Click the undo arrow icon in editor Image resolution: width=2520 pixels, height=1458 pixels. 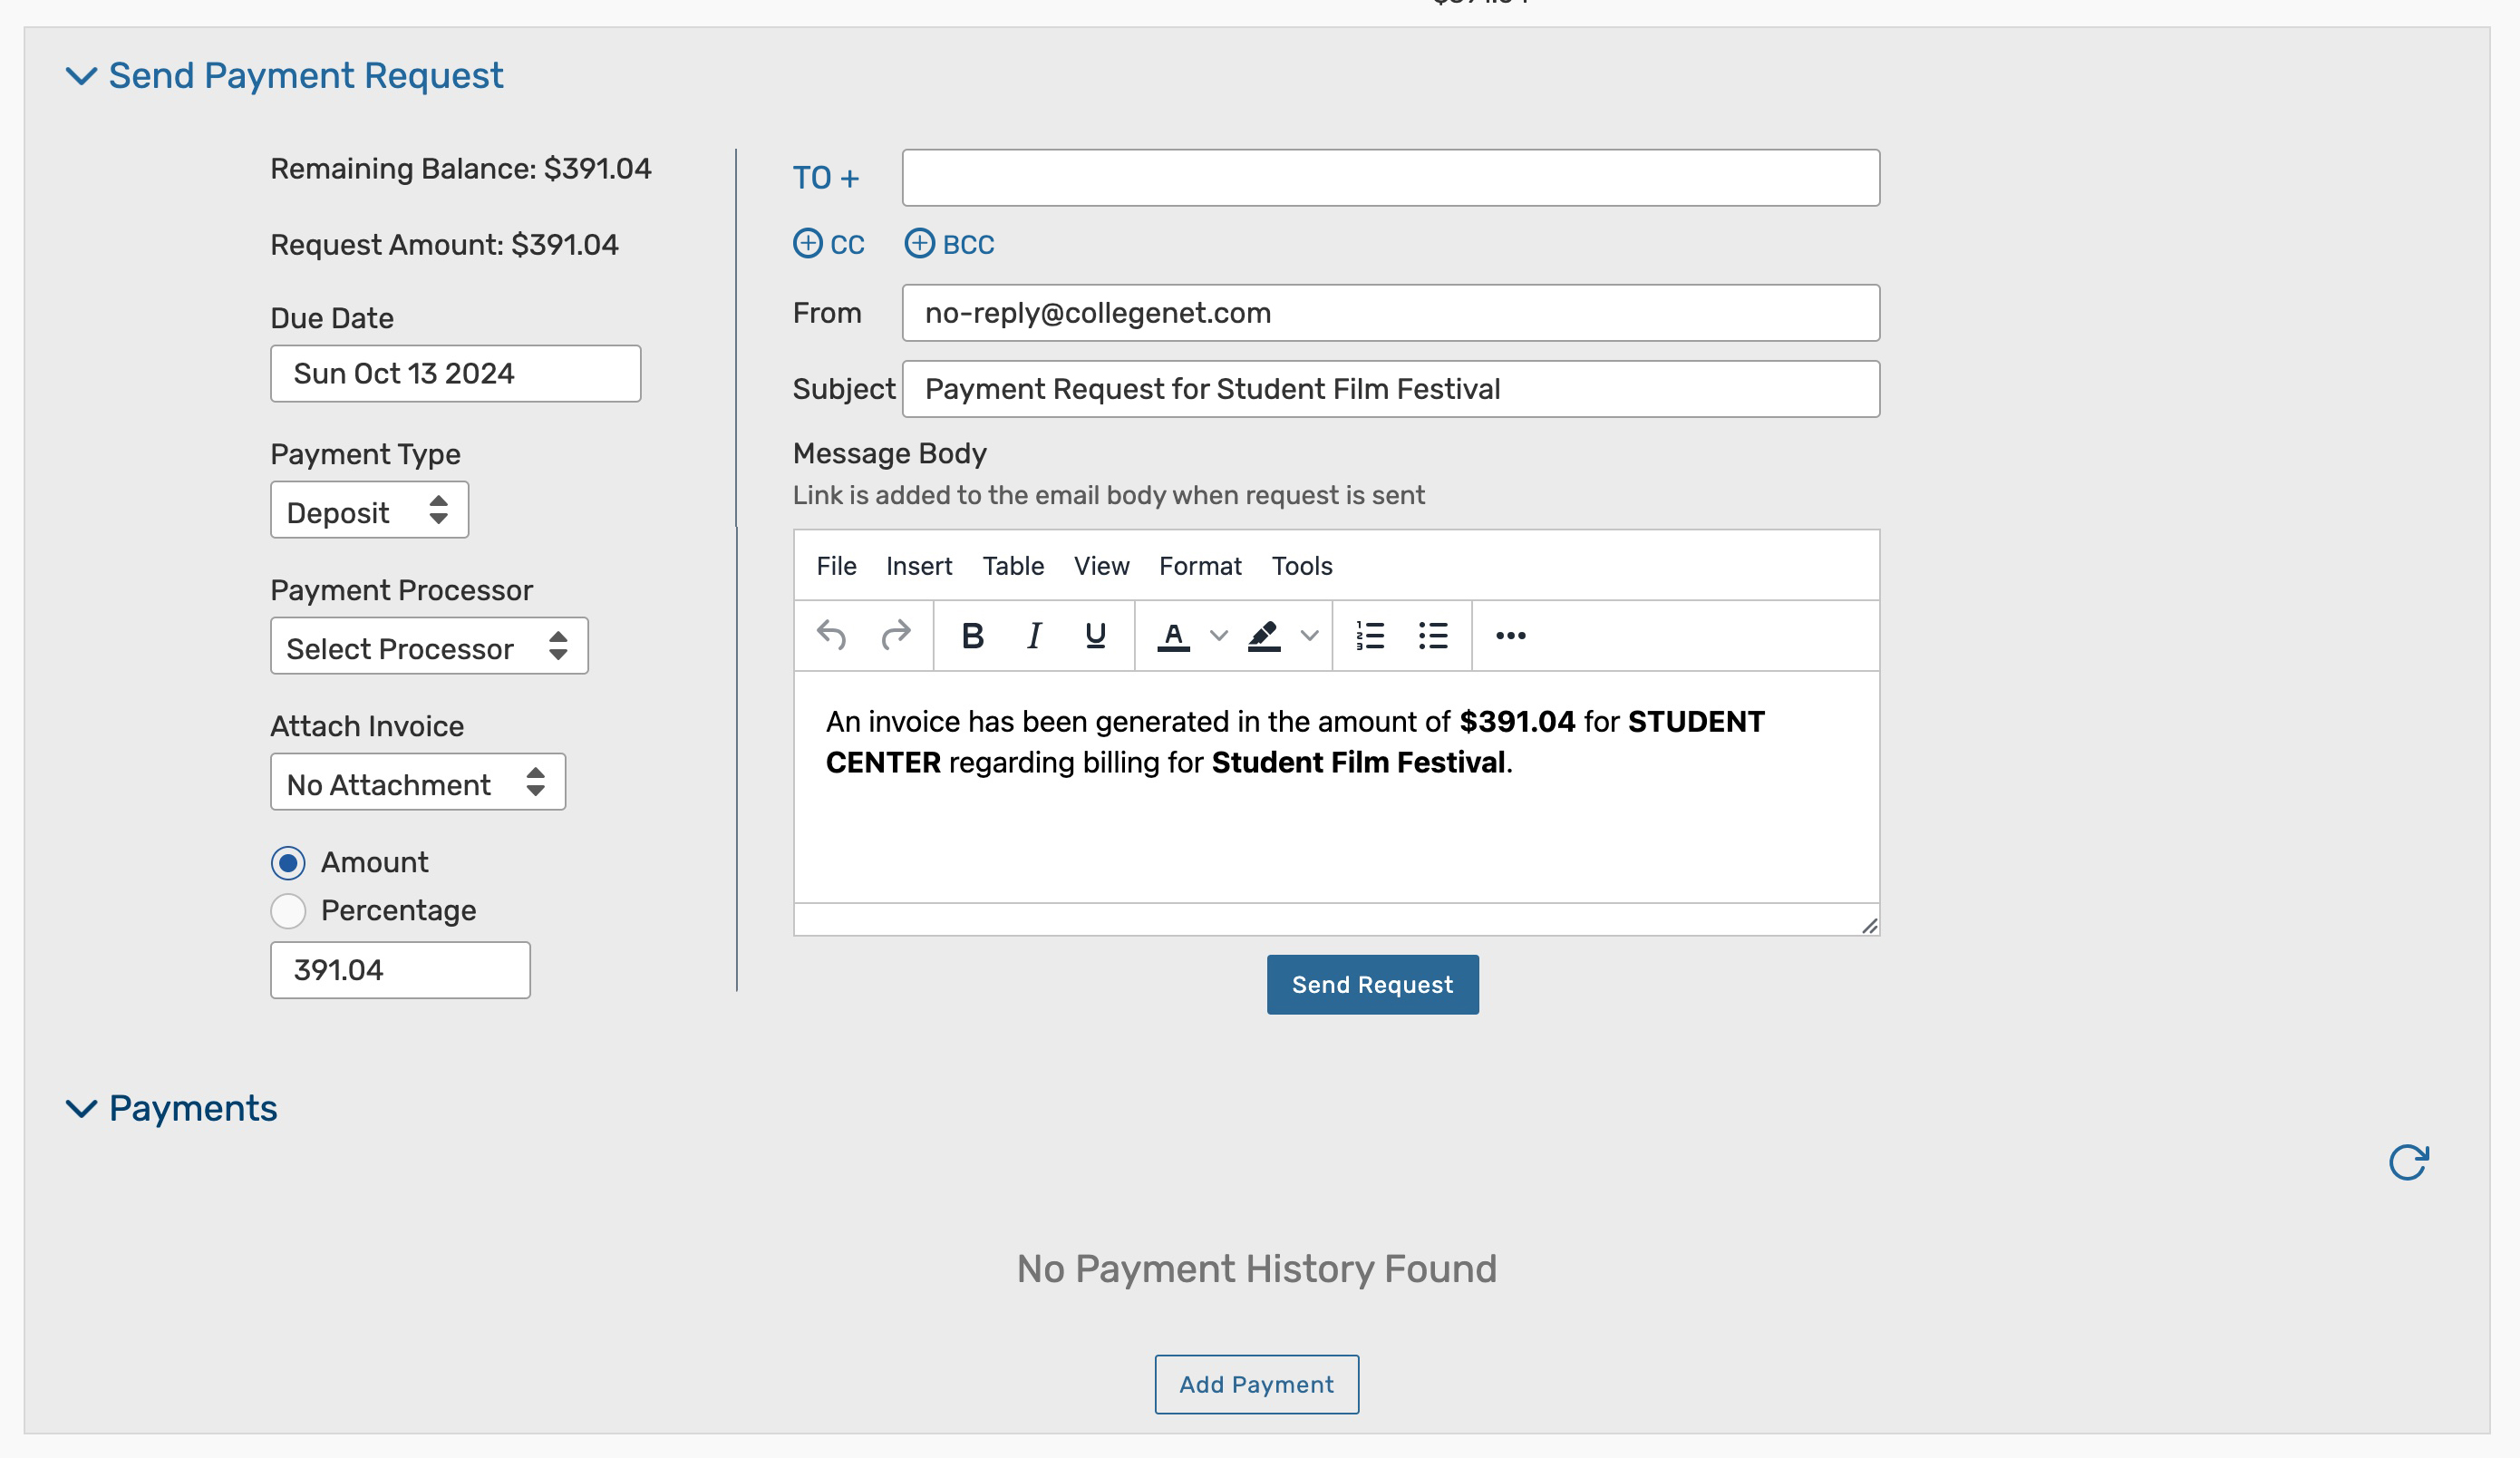(x=831, y=635)
